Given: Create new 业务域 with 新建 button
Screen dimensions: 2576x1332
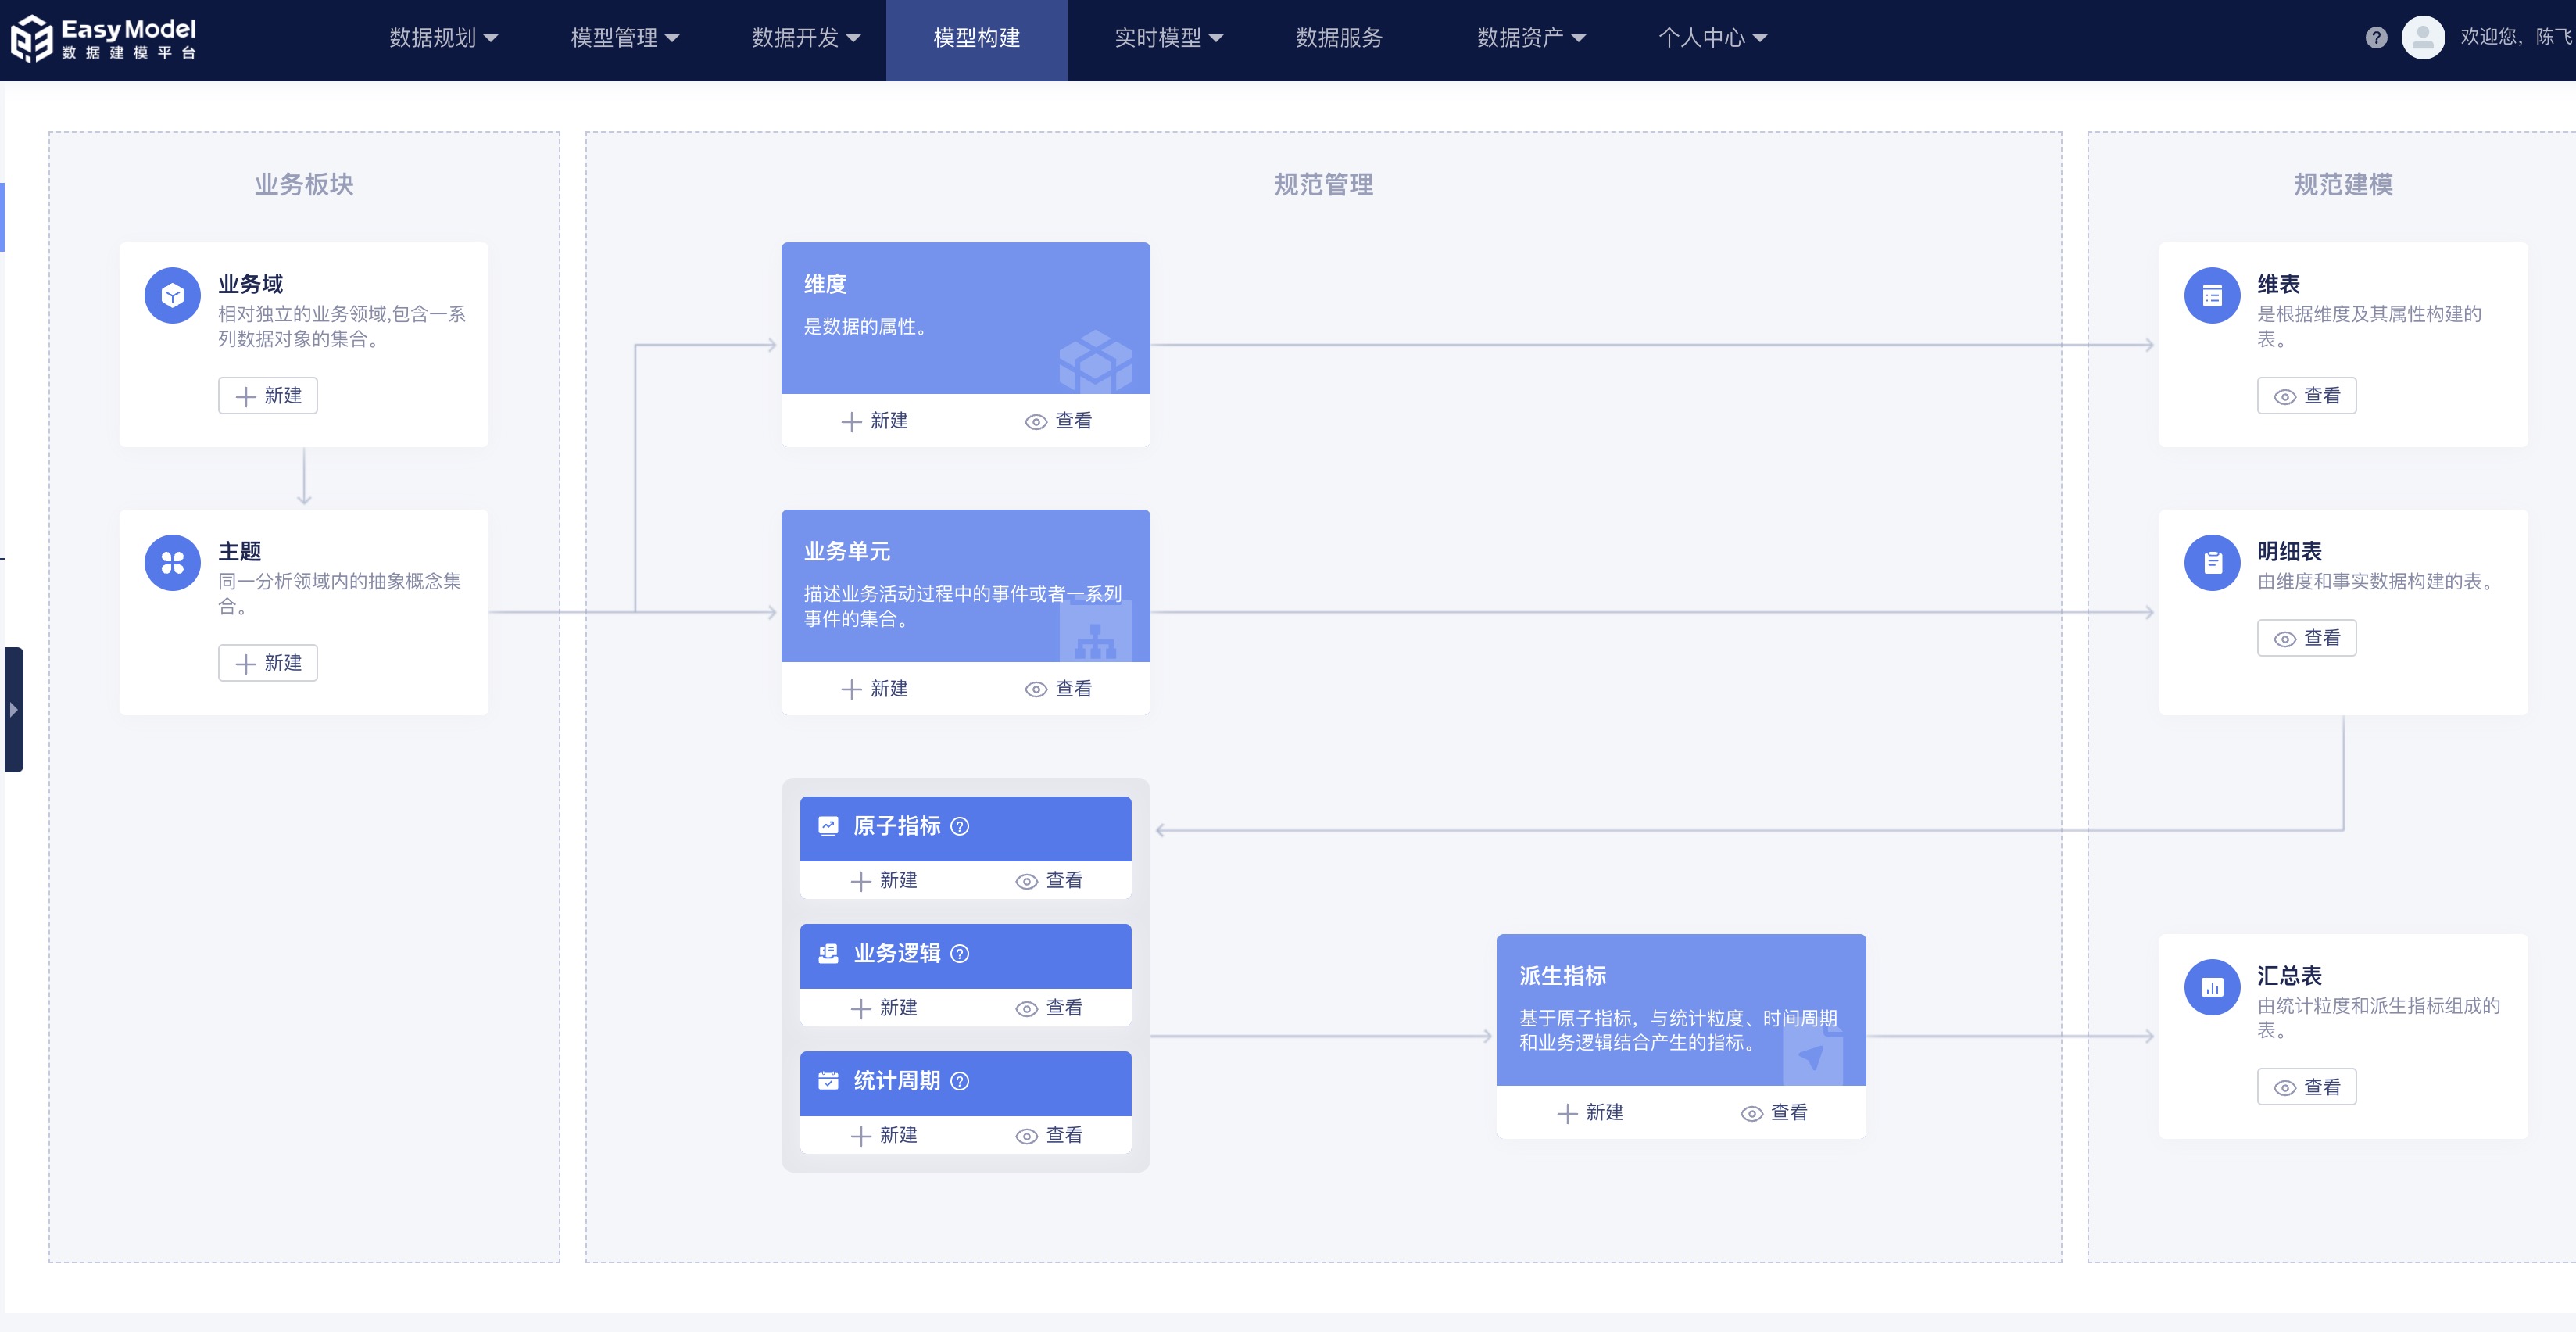Looking at the screenshot, I should 268,396.
